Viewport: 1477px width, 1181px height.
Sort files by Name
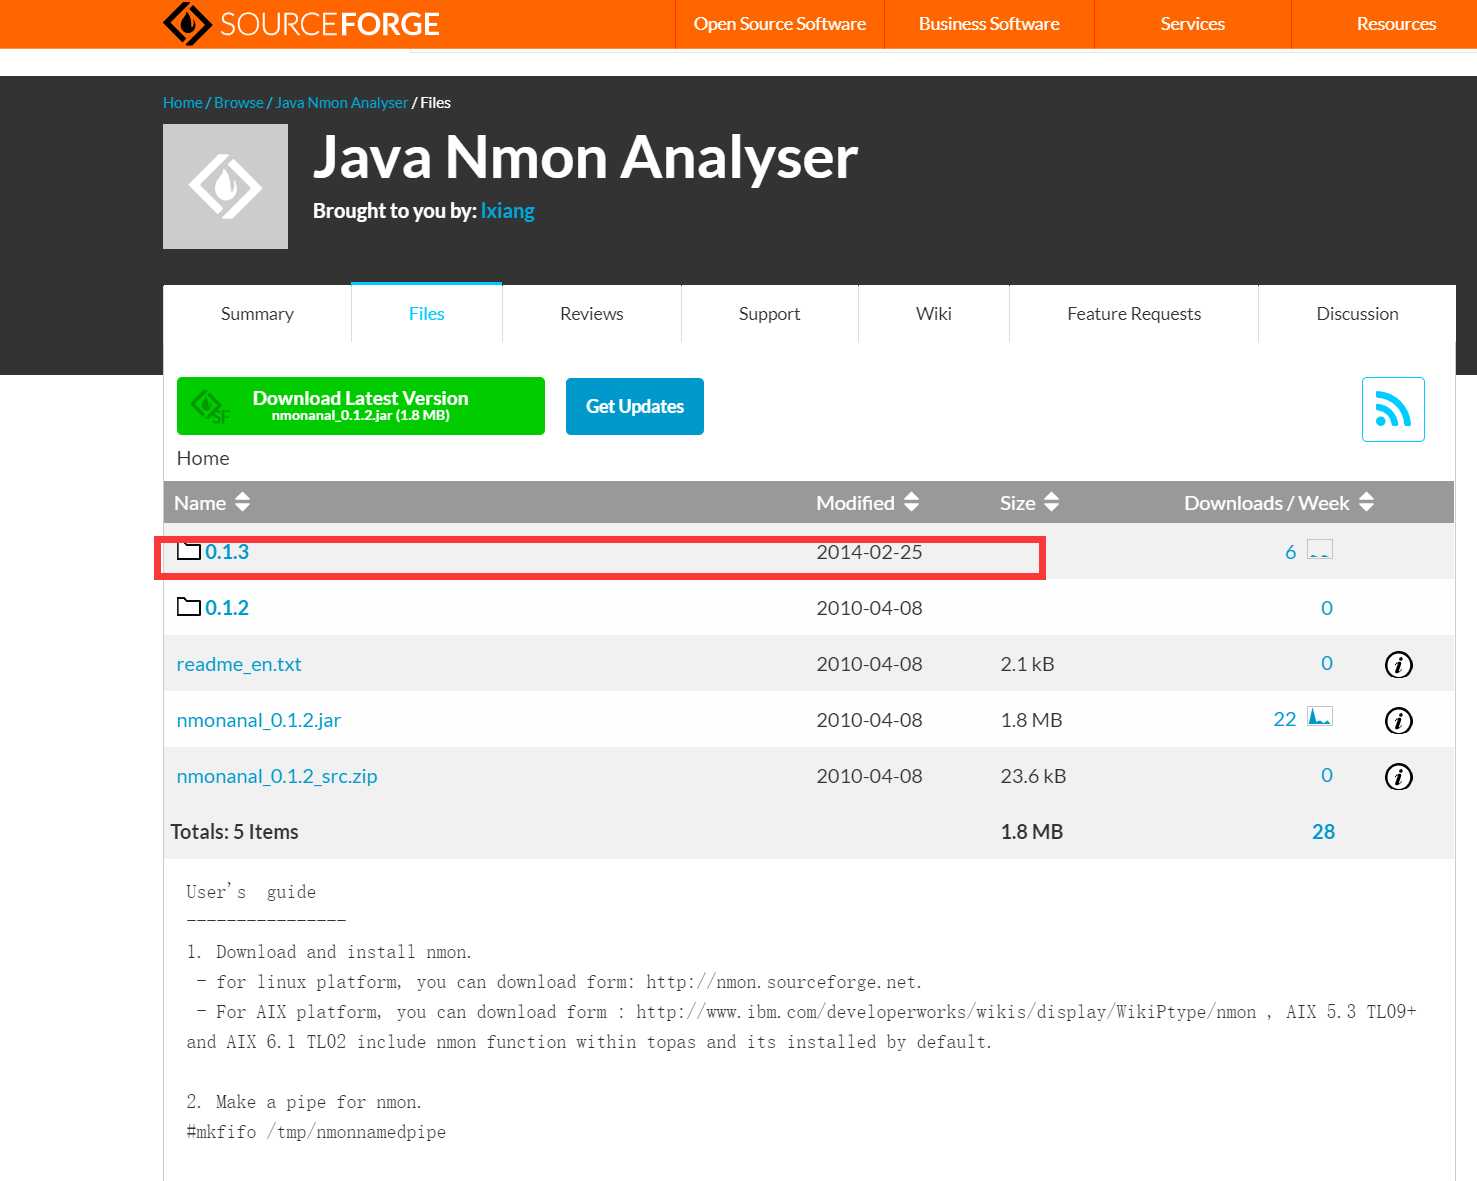click(212, 502)
